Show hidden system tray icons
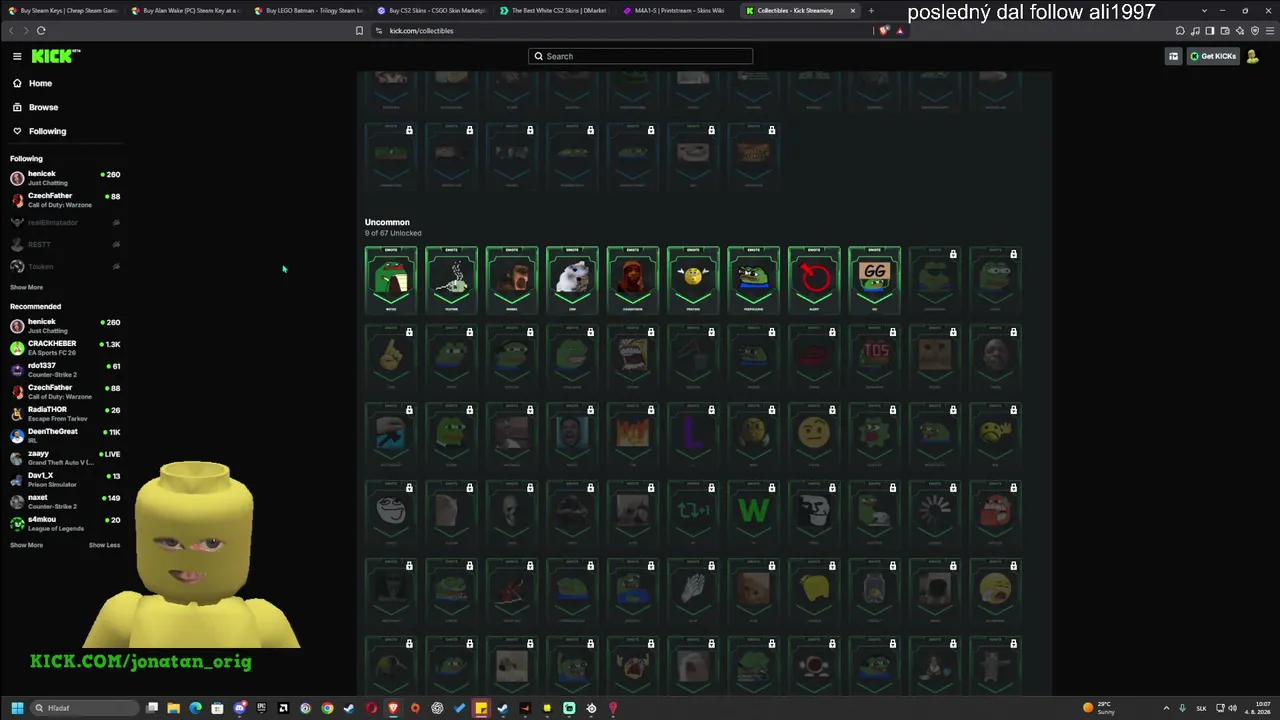The height and width of the screenshot is (720, 1280). pyautogui.click(x=1167, y=708)
